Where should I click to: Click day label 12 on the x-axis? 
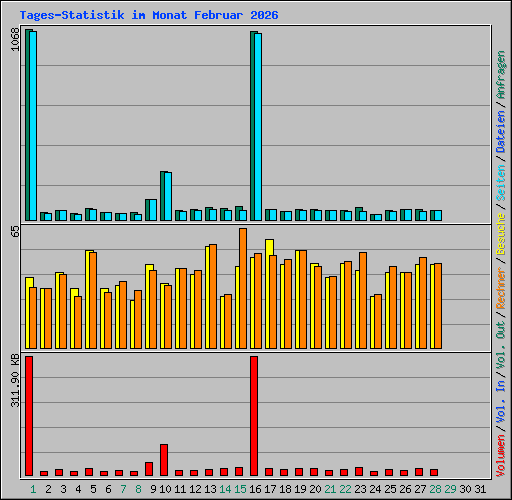pos(195,489)
